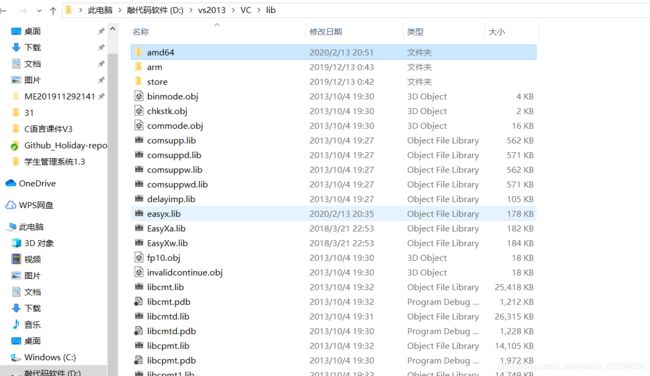Image resolution: width=650 pixels, height=376 pixels.
Task: Sort files by the 修改日期 column header
Action: pos(325,32)
